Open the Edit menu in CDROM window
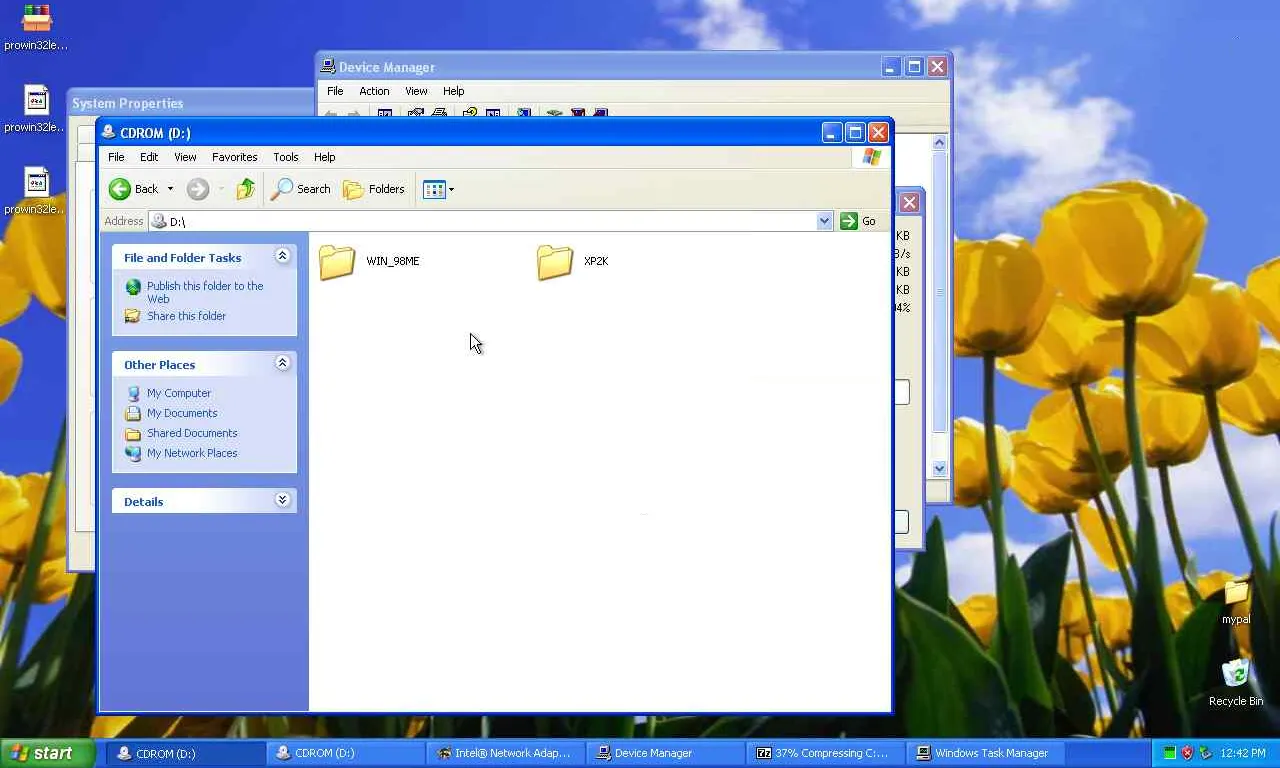This screenshot has width=1280, height=768. coord(149,157)
